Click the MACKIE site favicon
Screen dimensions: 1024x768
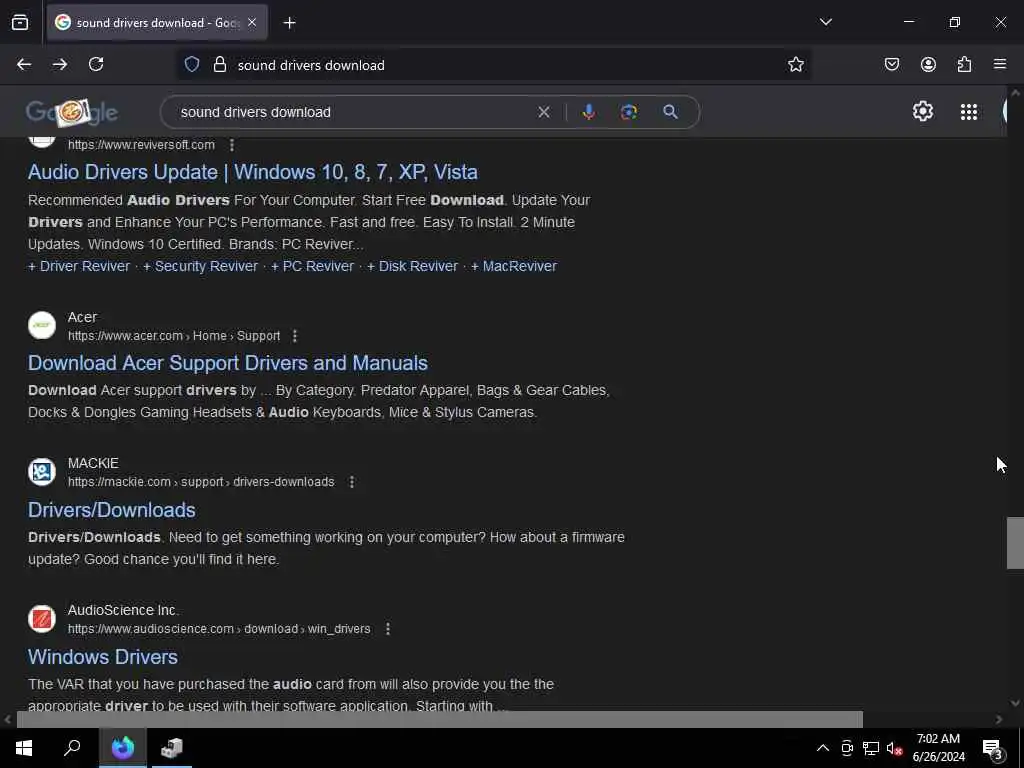pos(42,472)
